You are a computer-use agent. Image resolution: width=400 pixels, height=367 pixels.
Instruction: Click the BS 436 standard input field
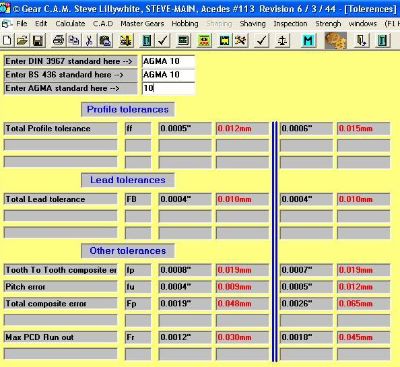click(x=168, y=75)
